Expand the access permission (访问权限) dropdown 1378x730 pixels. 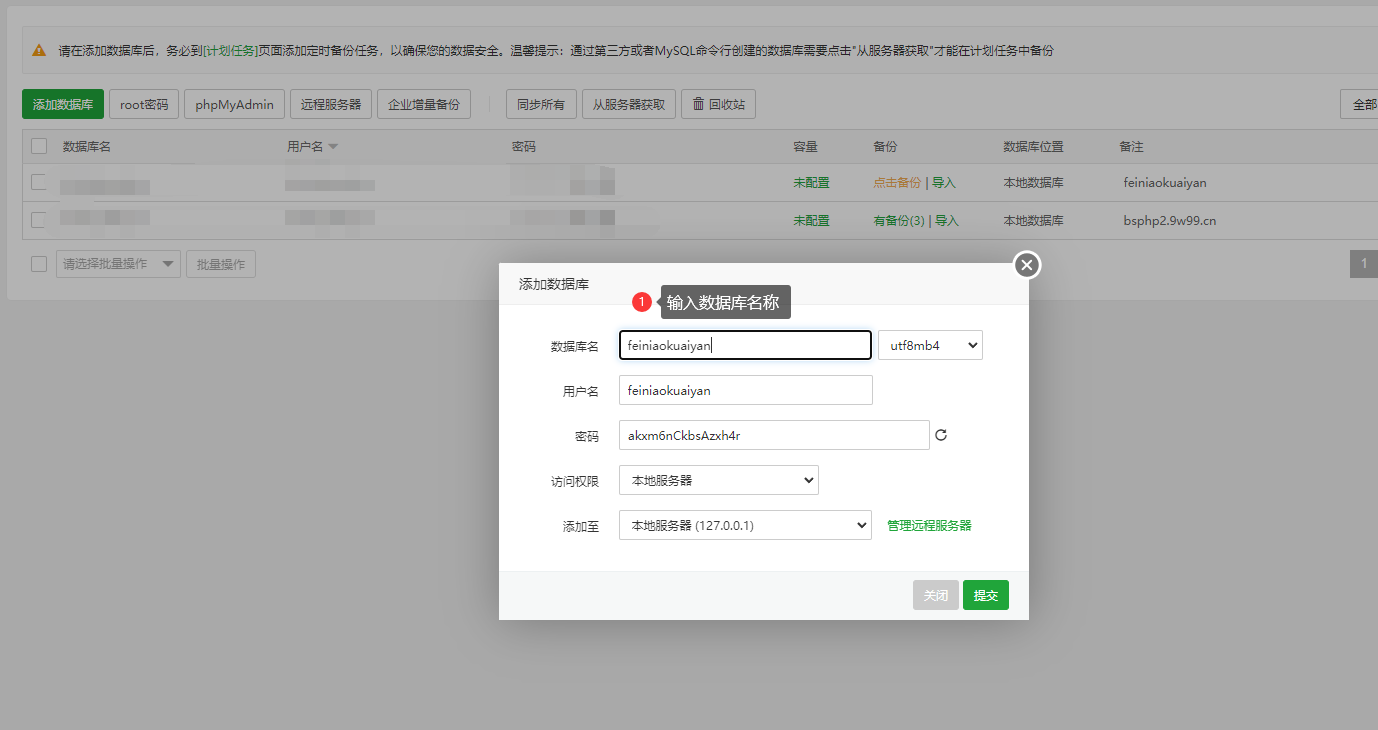718,480
